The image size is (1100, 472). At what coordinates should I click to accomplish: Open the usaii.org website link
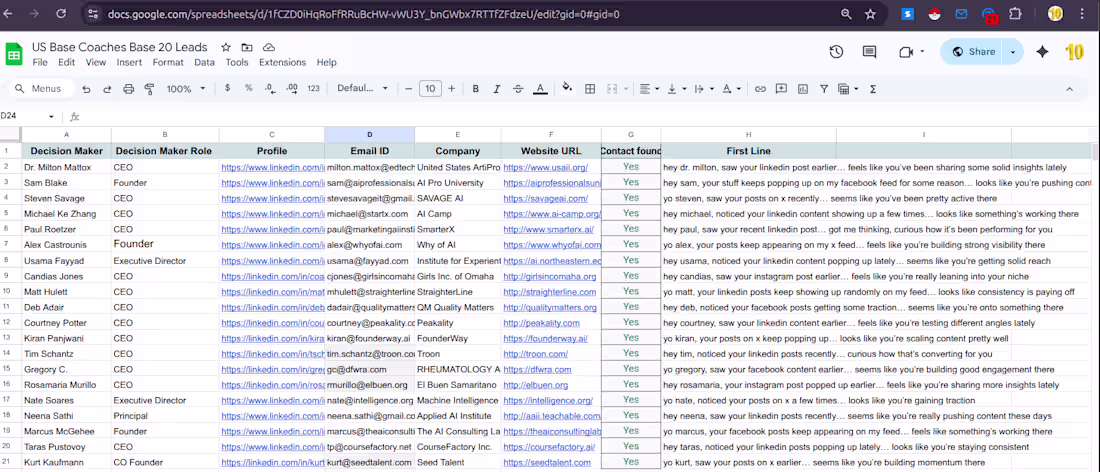[x=545, y=168]
